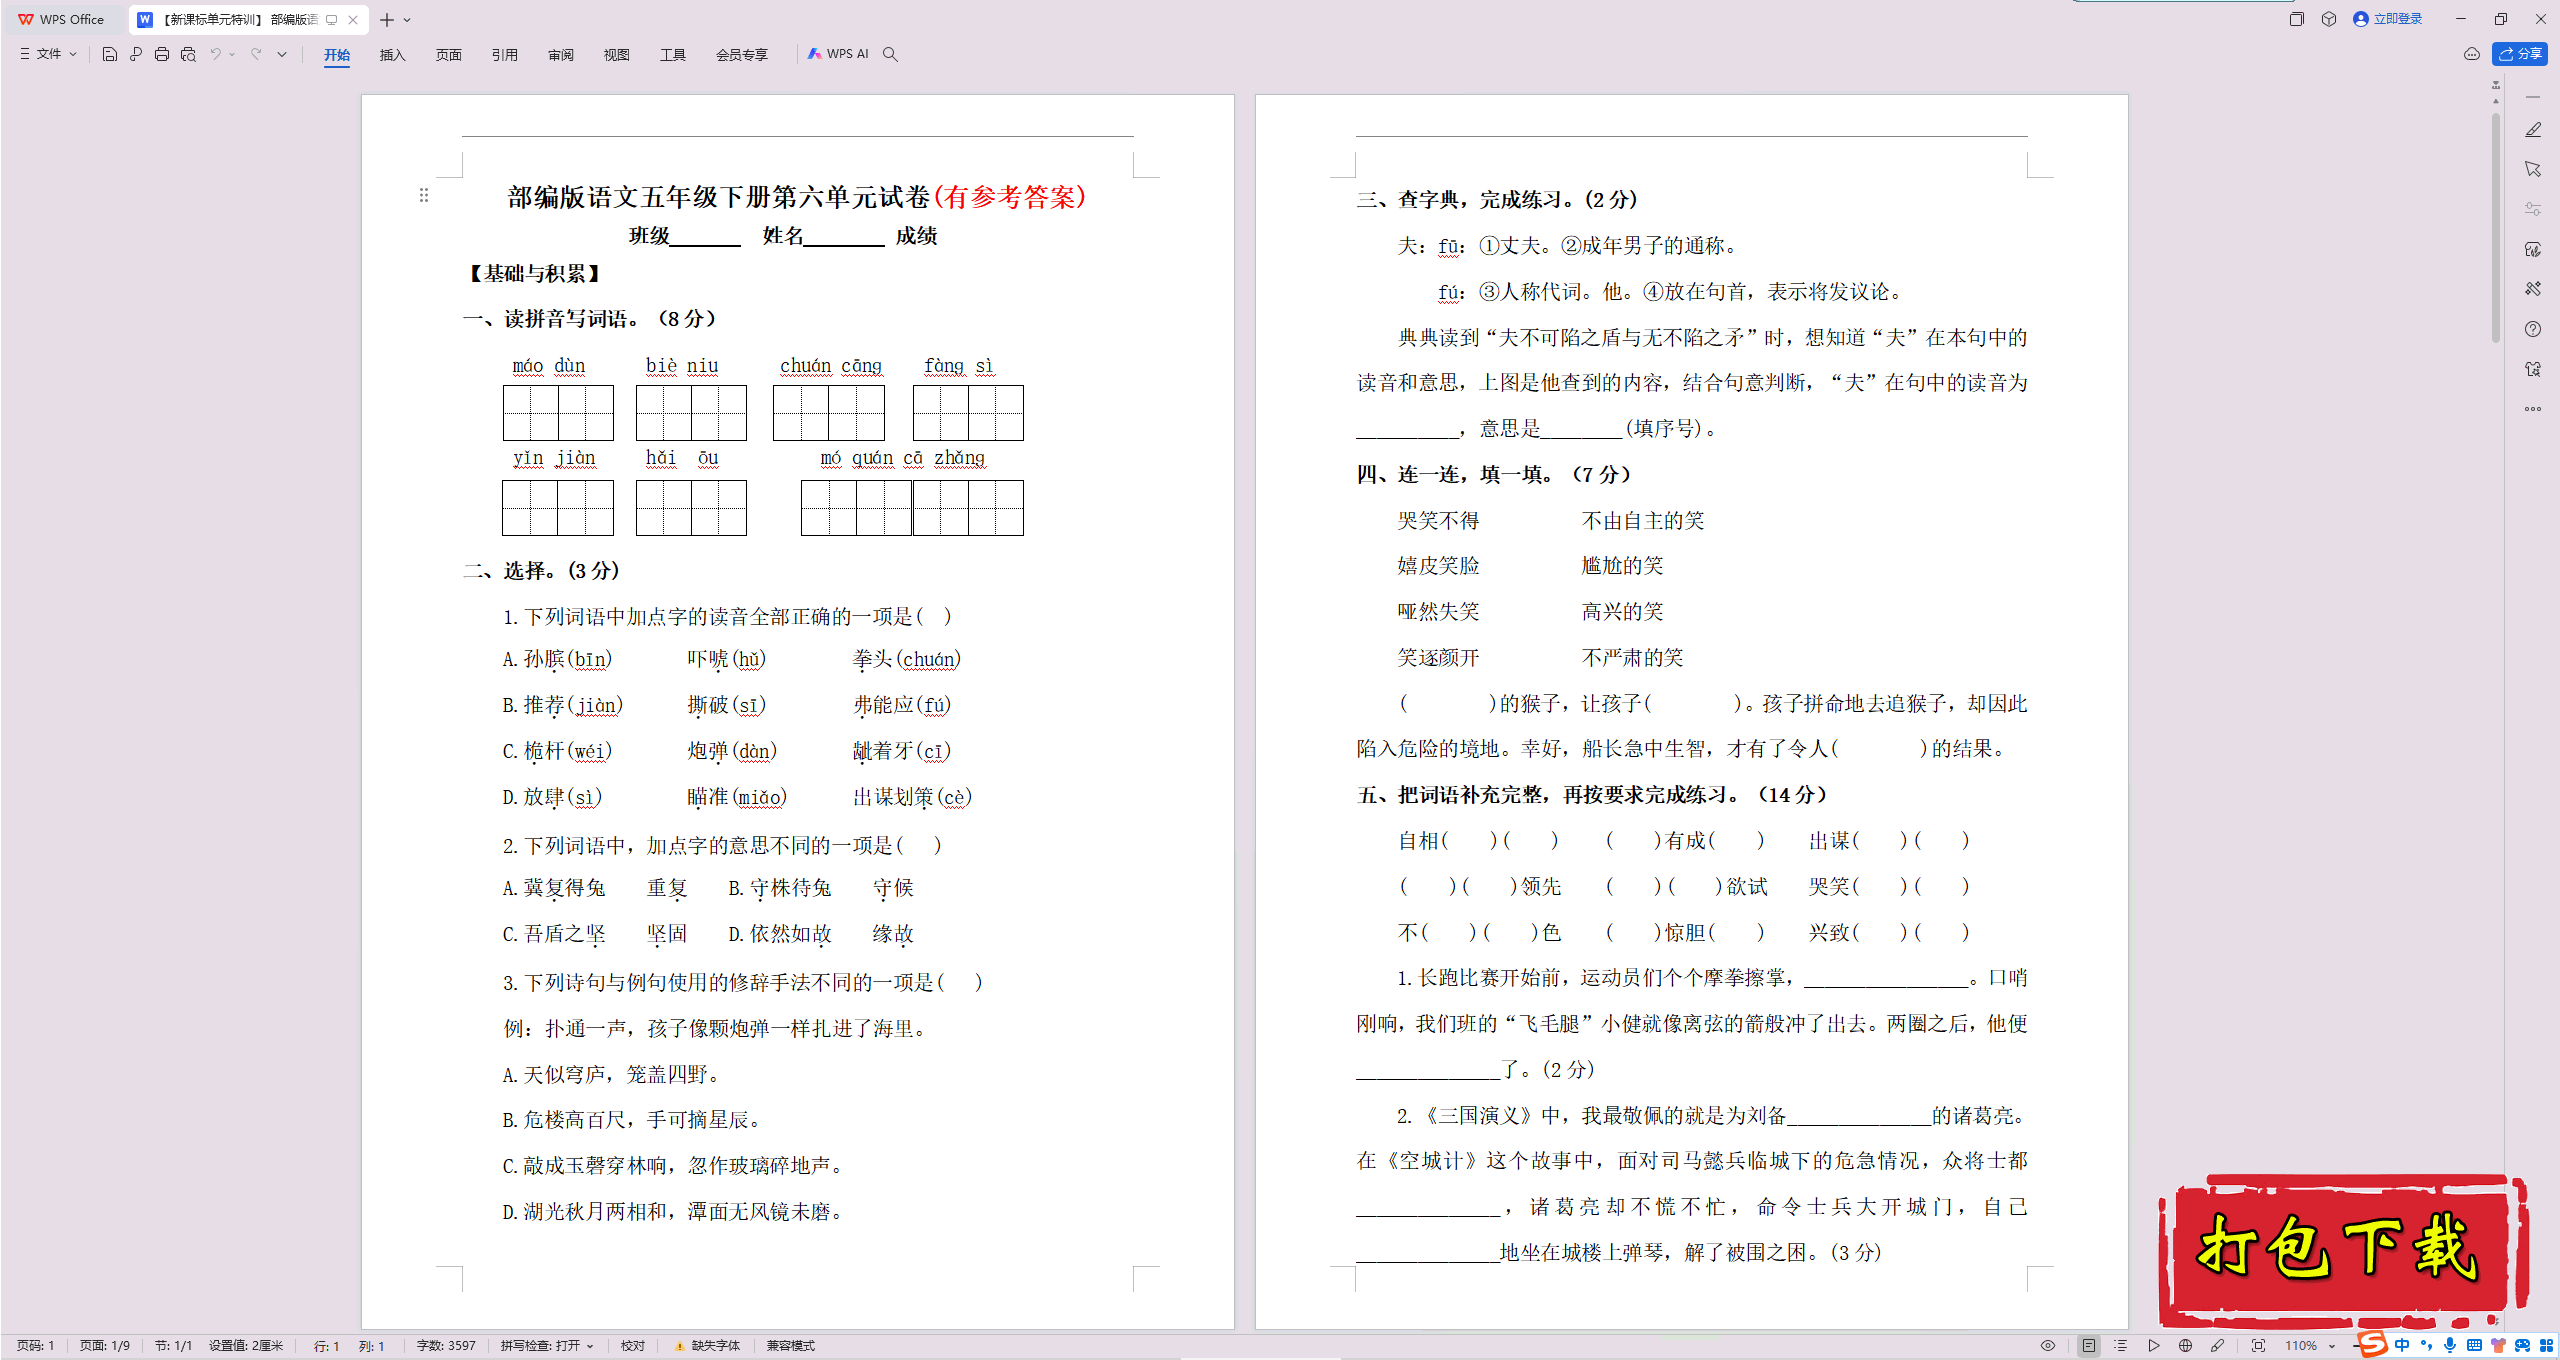The width and height of the screenshot is (2560, 1360).
Task: Open the 视图 ribbon tab
Action: (x=617, y=55)
